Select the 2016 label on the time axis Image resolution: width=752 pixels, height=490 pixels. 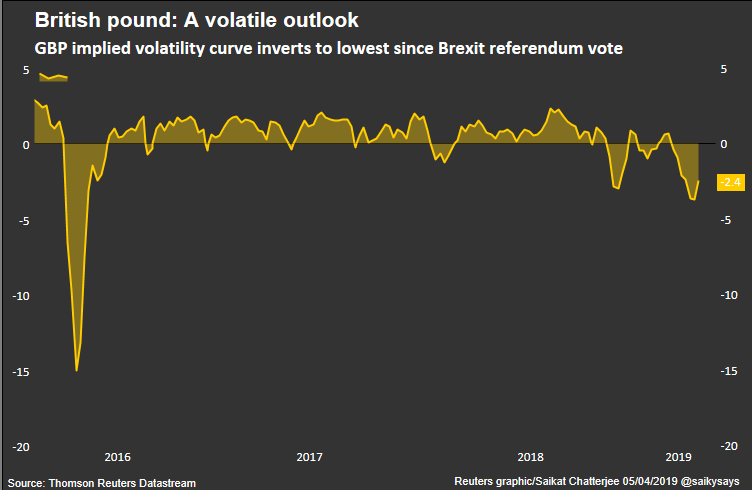[117, 456]
